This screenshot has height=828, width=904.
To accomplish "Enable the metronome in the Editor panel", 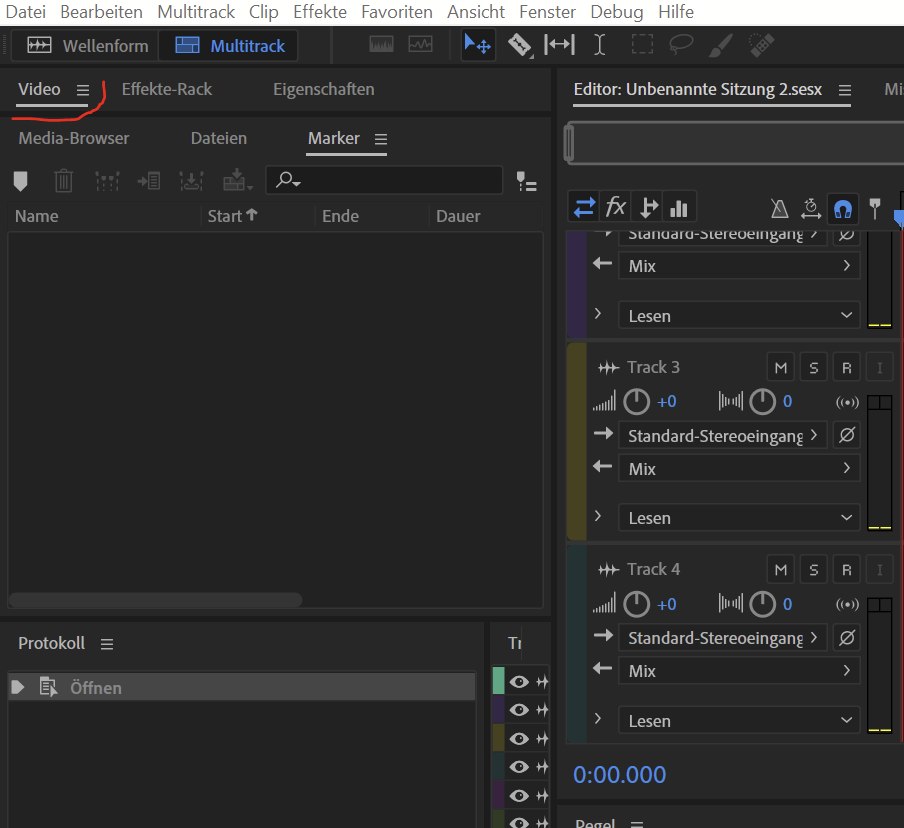I will click(x=779, y=207).
